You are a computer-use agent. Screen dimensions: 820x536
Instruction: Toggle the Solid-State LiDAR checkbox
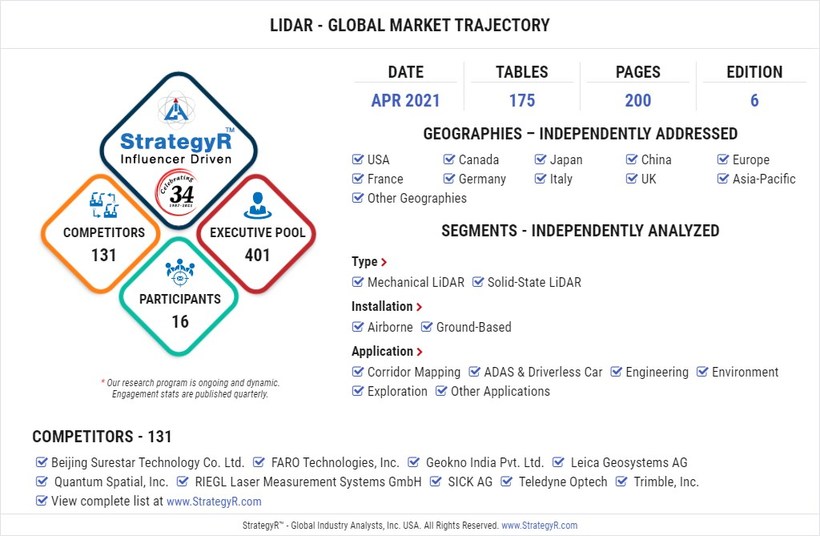click(478, 282)
